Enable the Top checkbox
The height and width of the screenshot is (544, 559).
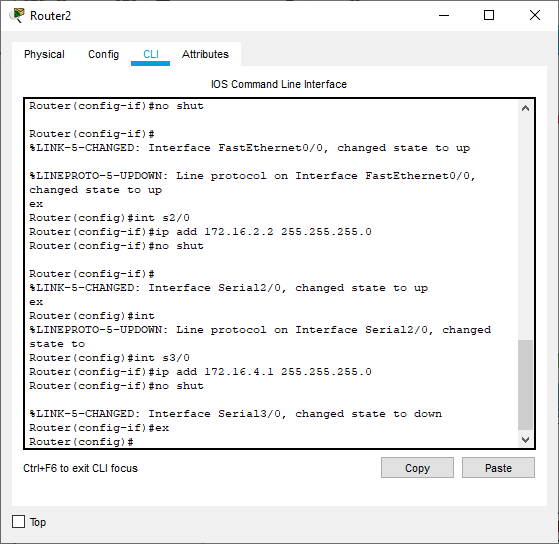pos(19,522)
